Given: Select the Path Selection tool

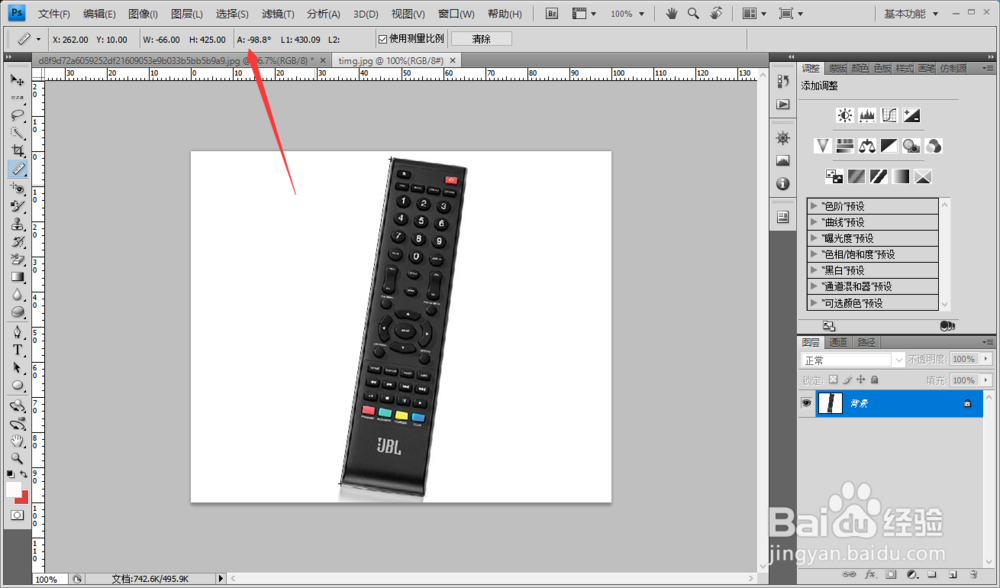Looking at the screenshot, I should pyautogui.click(x=17, y=368).
